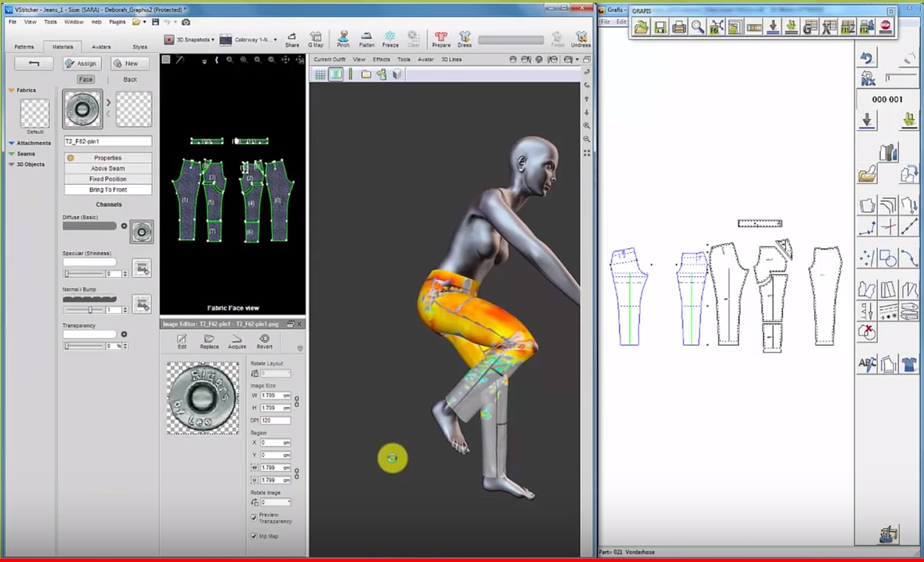Click the Replace image icon
Screen dimensions: 924x562
click(x=209, y=341)
